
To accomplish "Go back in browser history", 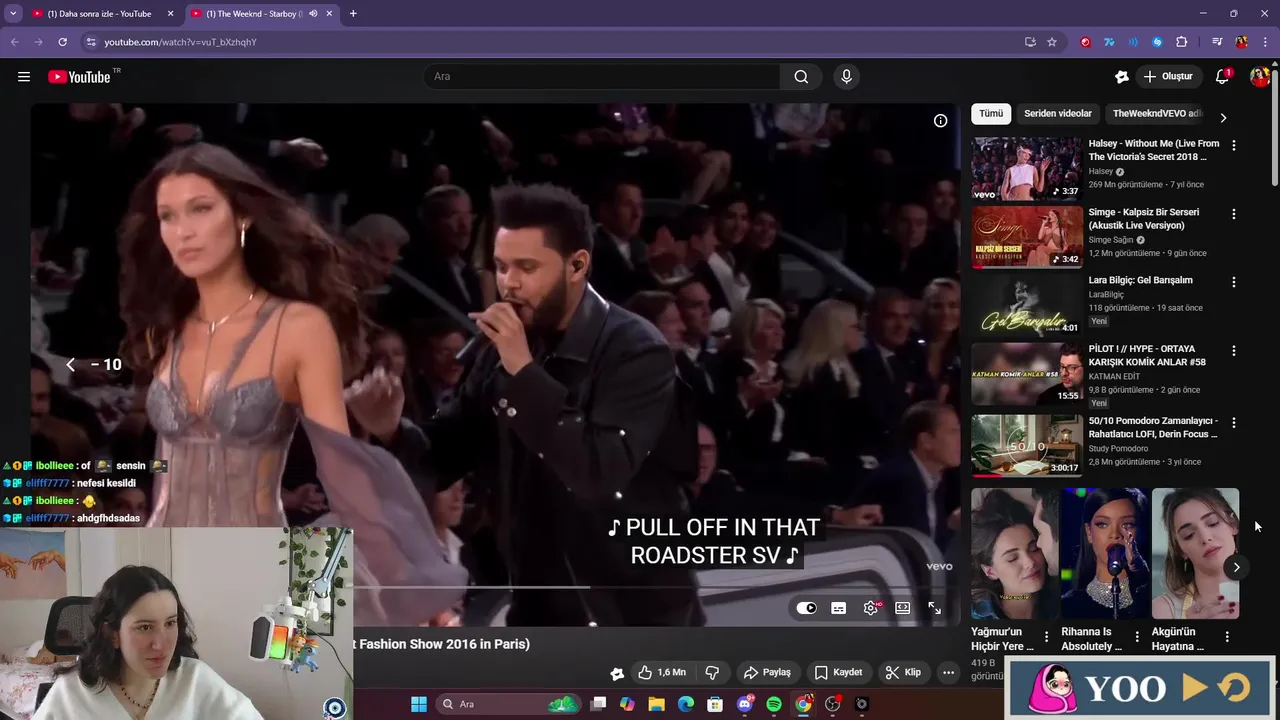I will (14, 42).
